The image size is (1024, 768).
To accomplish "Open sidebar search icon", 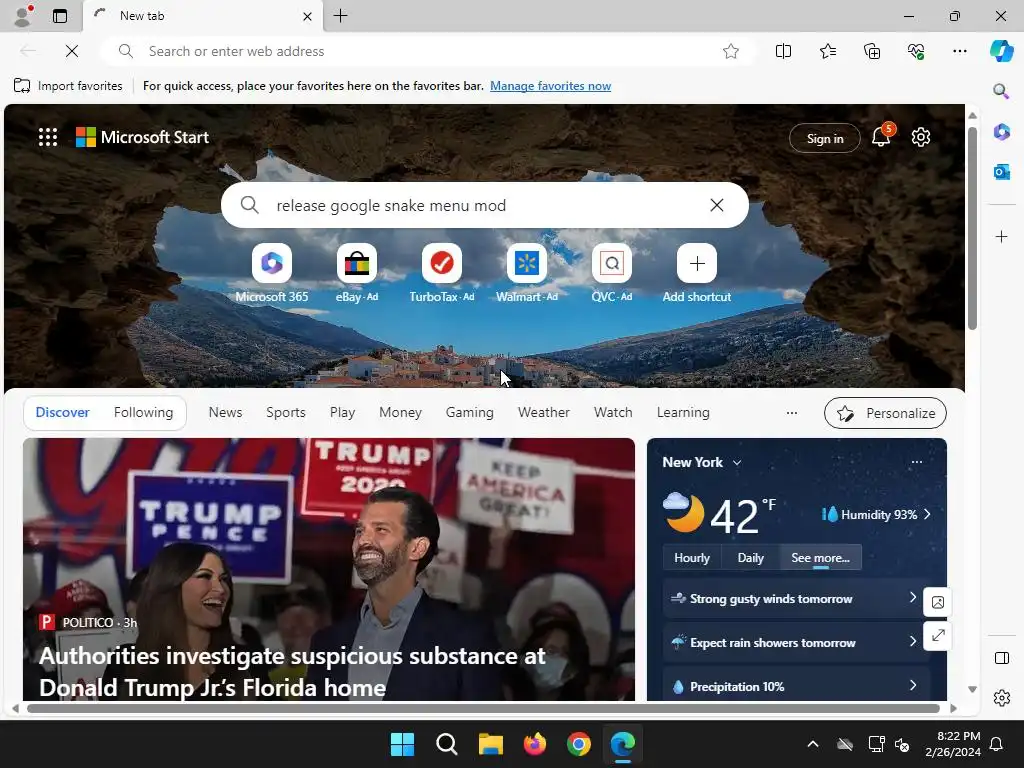I will 1001,91.
